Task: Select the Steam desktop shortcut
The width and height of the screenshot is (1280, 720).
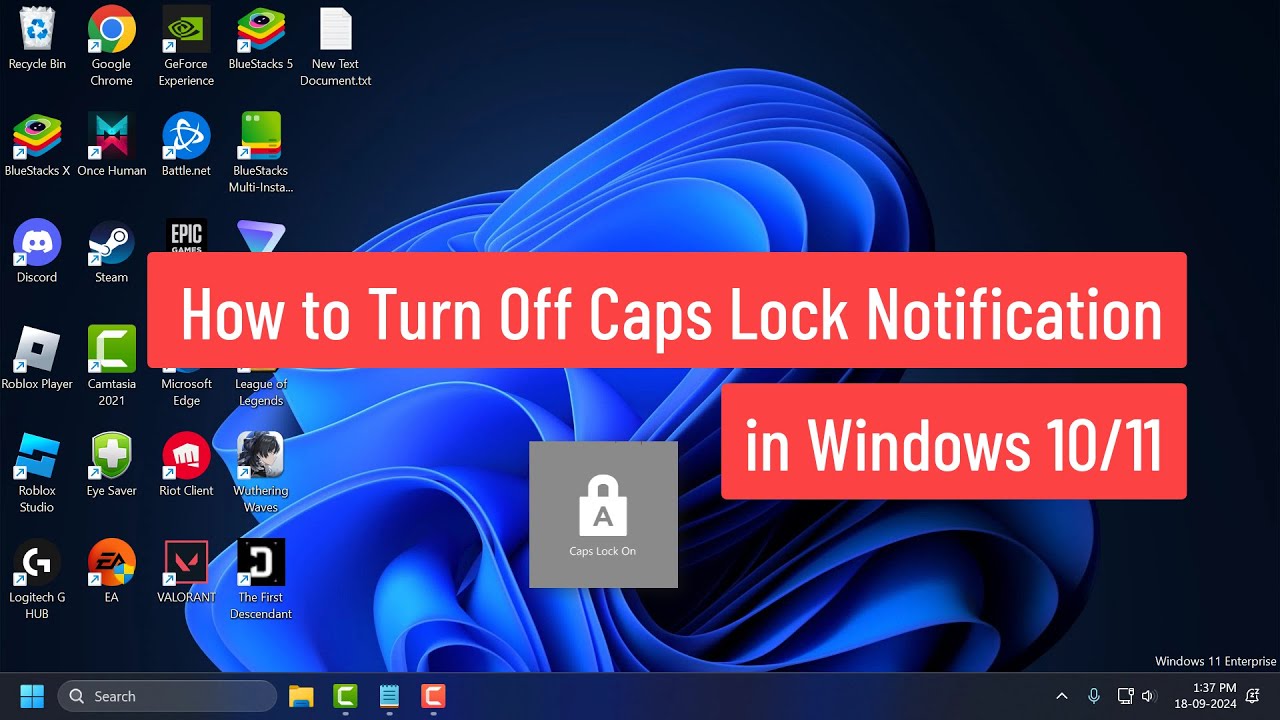Action: (x=111, y=252)
